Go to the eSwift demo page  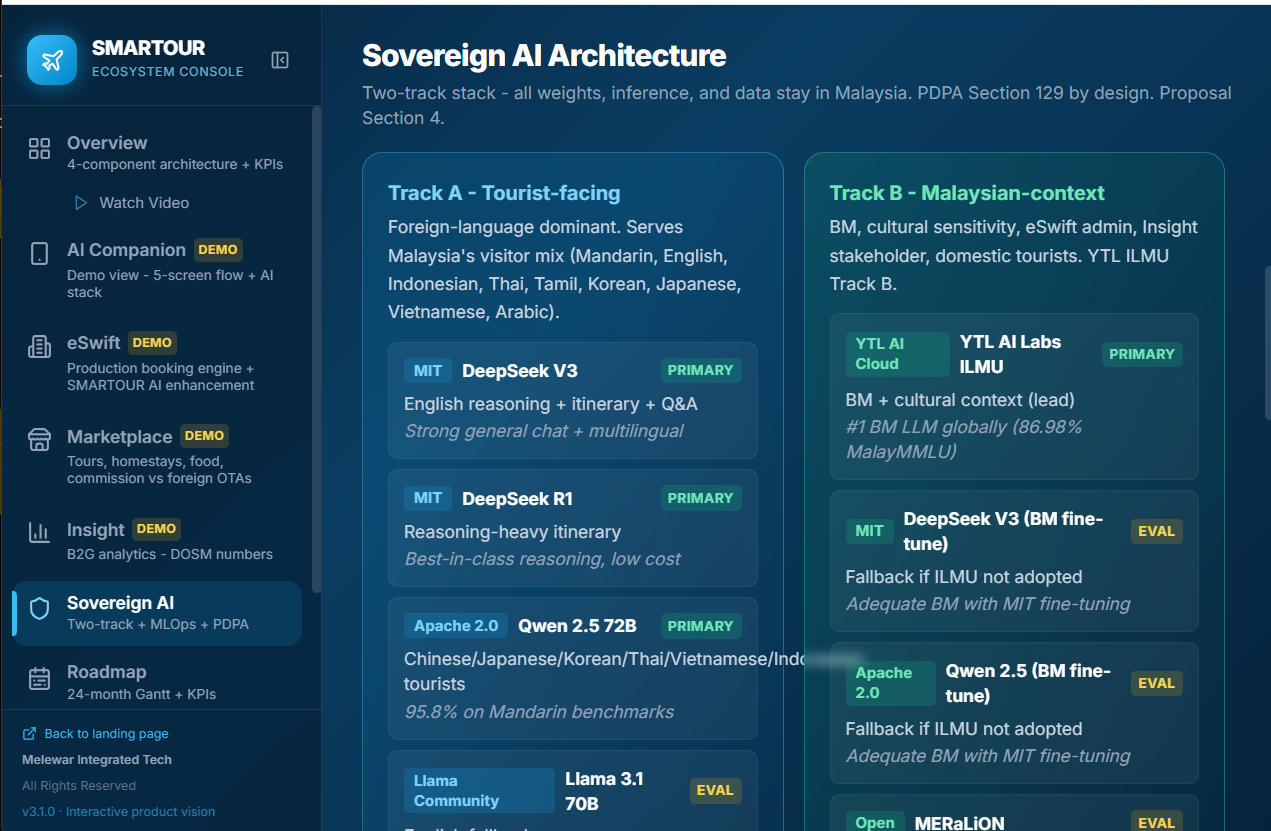[157, 362]
